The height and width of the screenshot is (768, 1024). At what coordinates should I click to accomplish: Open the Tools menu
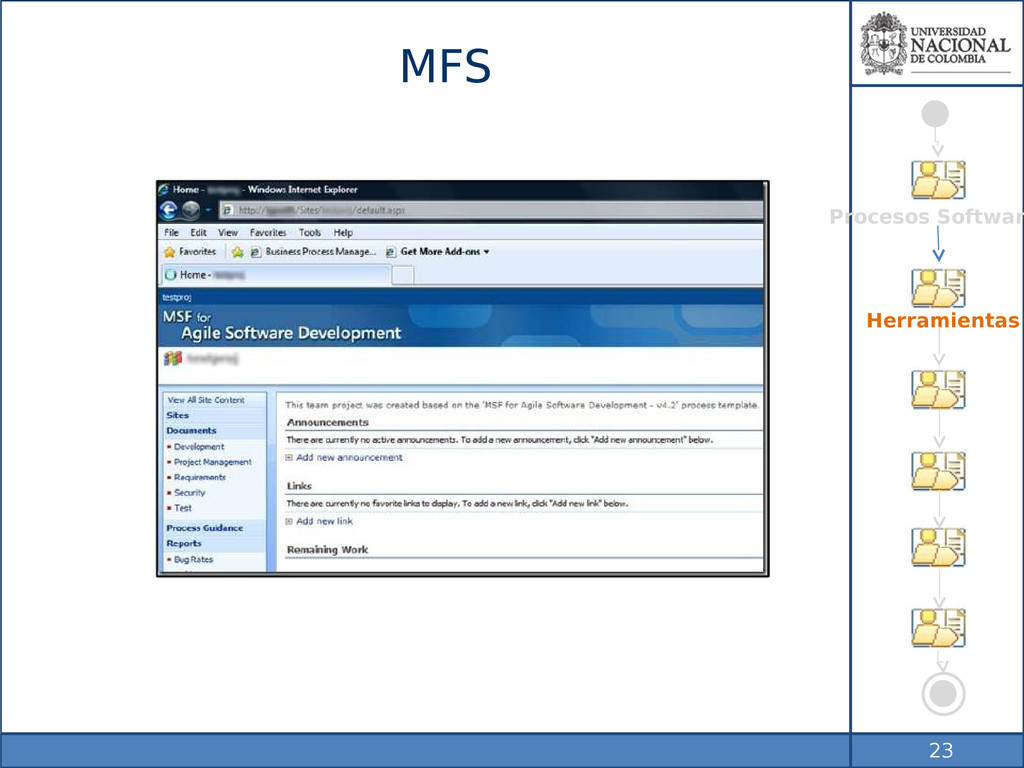coord(310,232)
